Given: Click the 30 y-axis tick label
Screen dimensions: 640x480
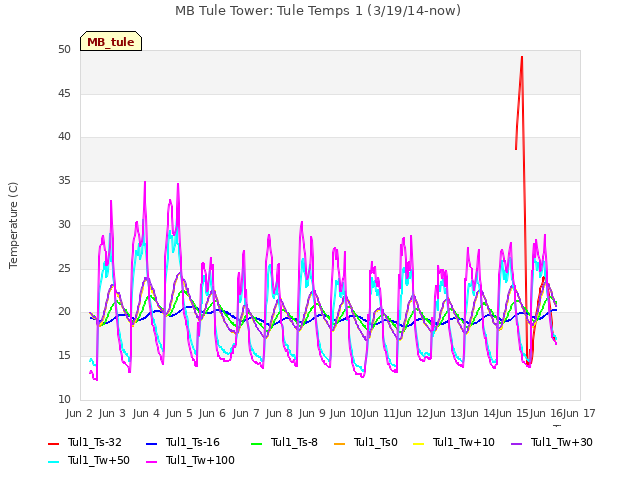Looking at the screenshot, I should [x=64, y=224].
